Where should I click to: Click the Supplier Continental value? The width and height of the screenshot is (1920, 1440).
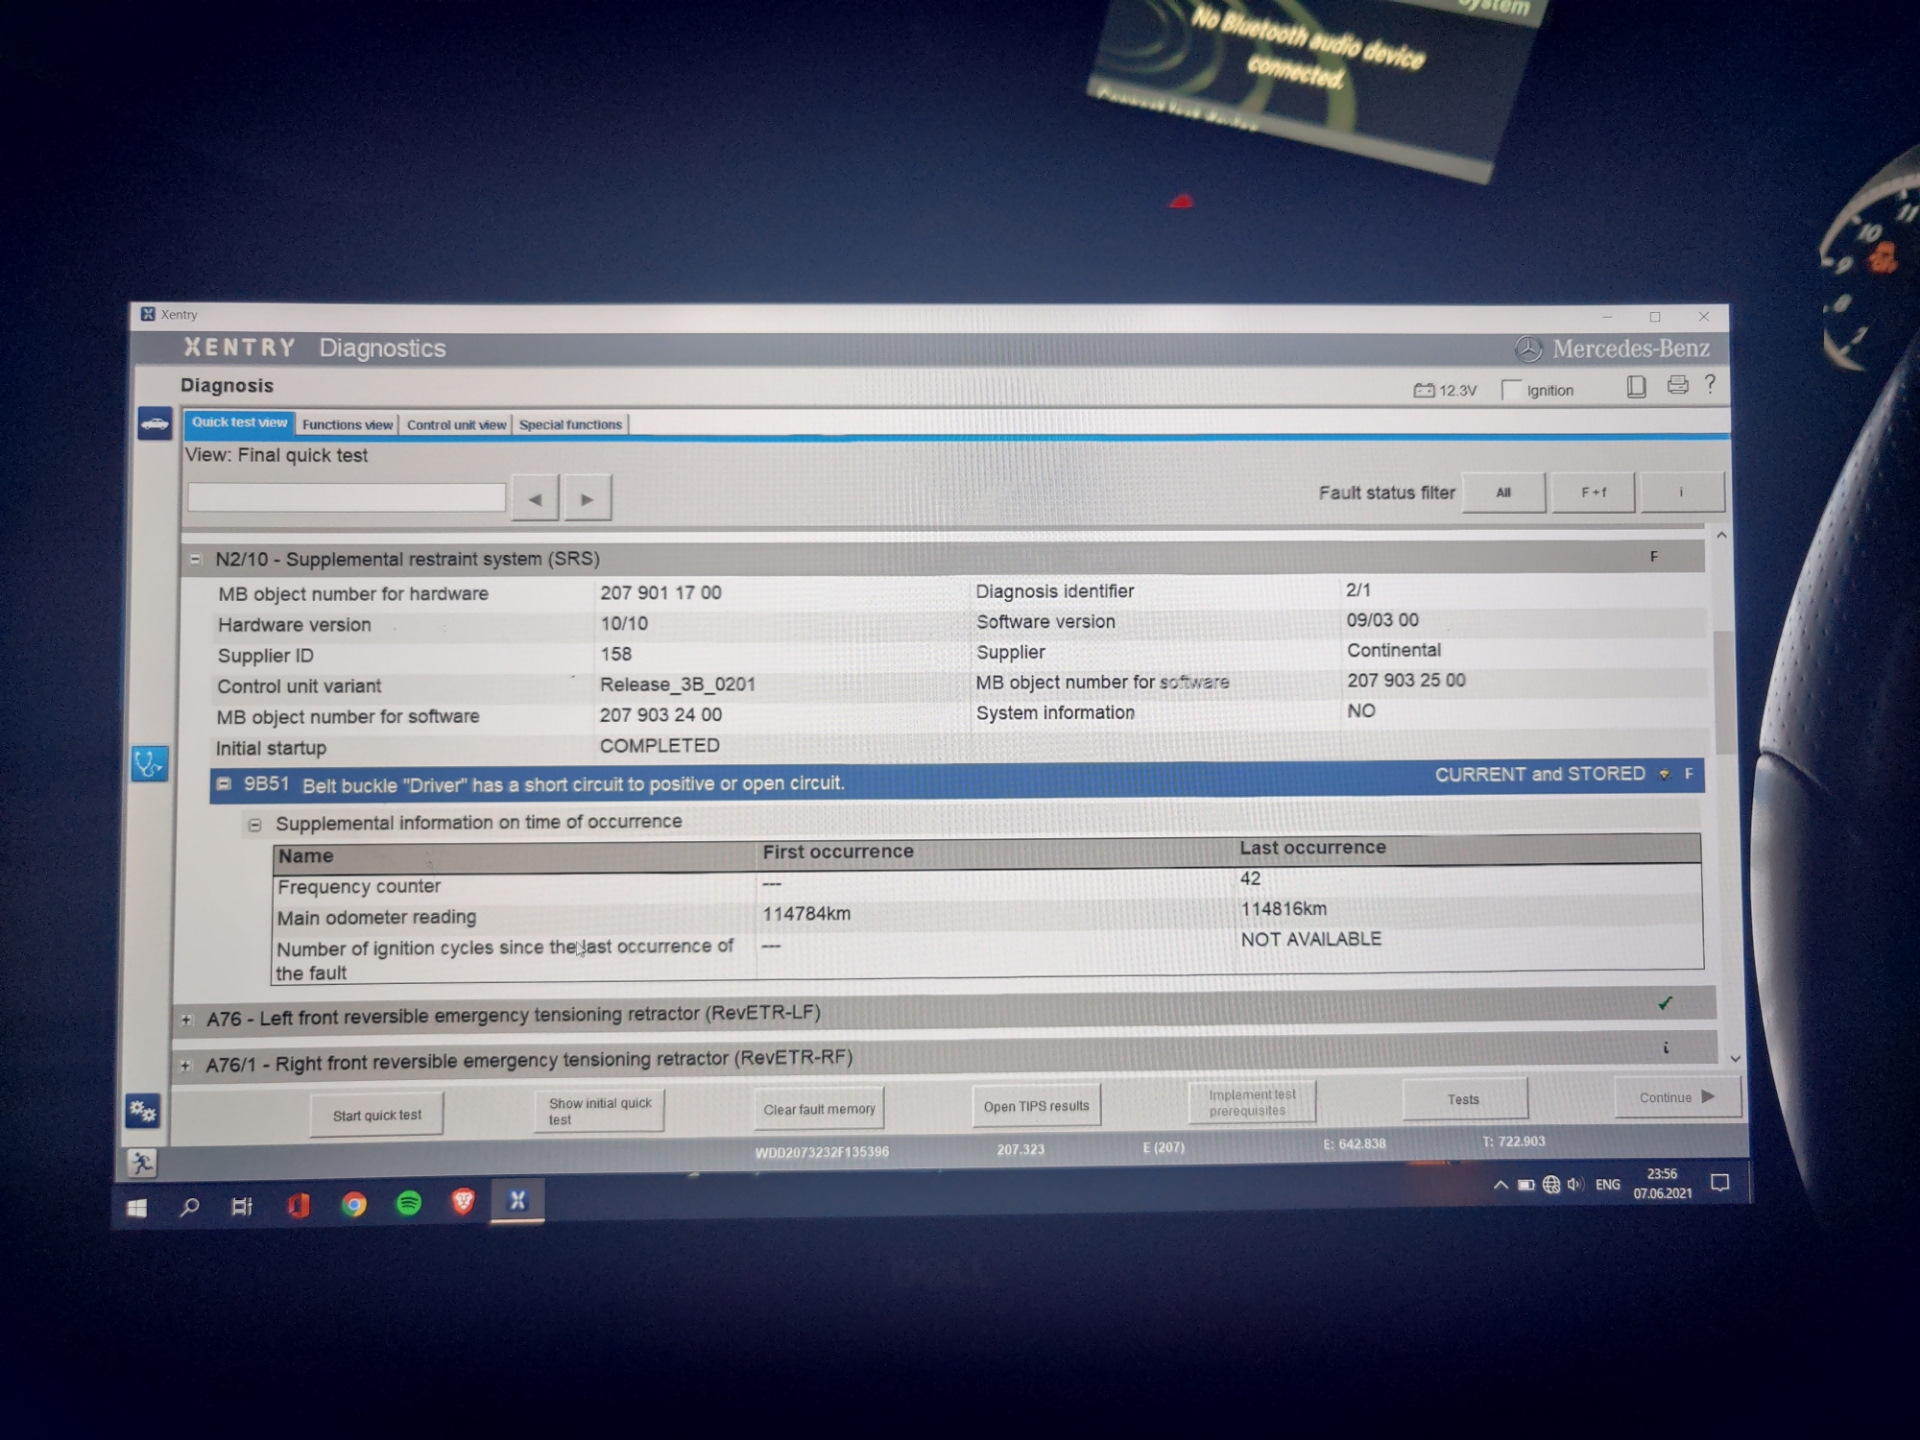point(1393,650)
